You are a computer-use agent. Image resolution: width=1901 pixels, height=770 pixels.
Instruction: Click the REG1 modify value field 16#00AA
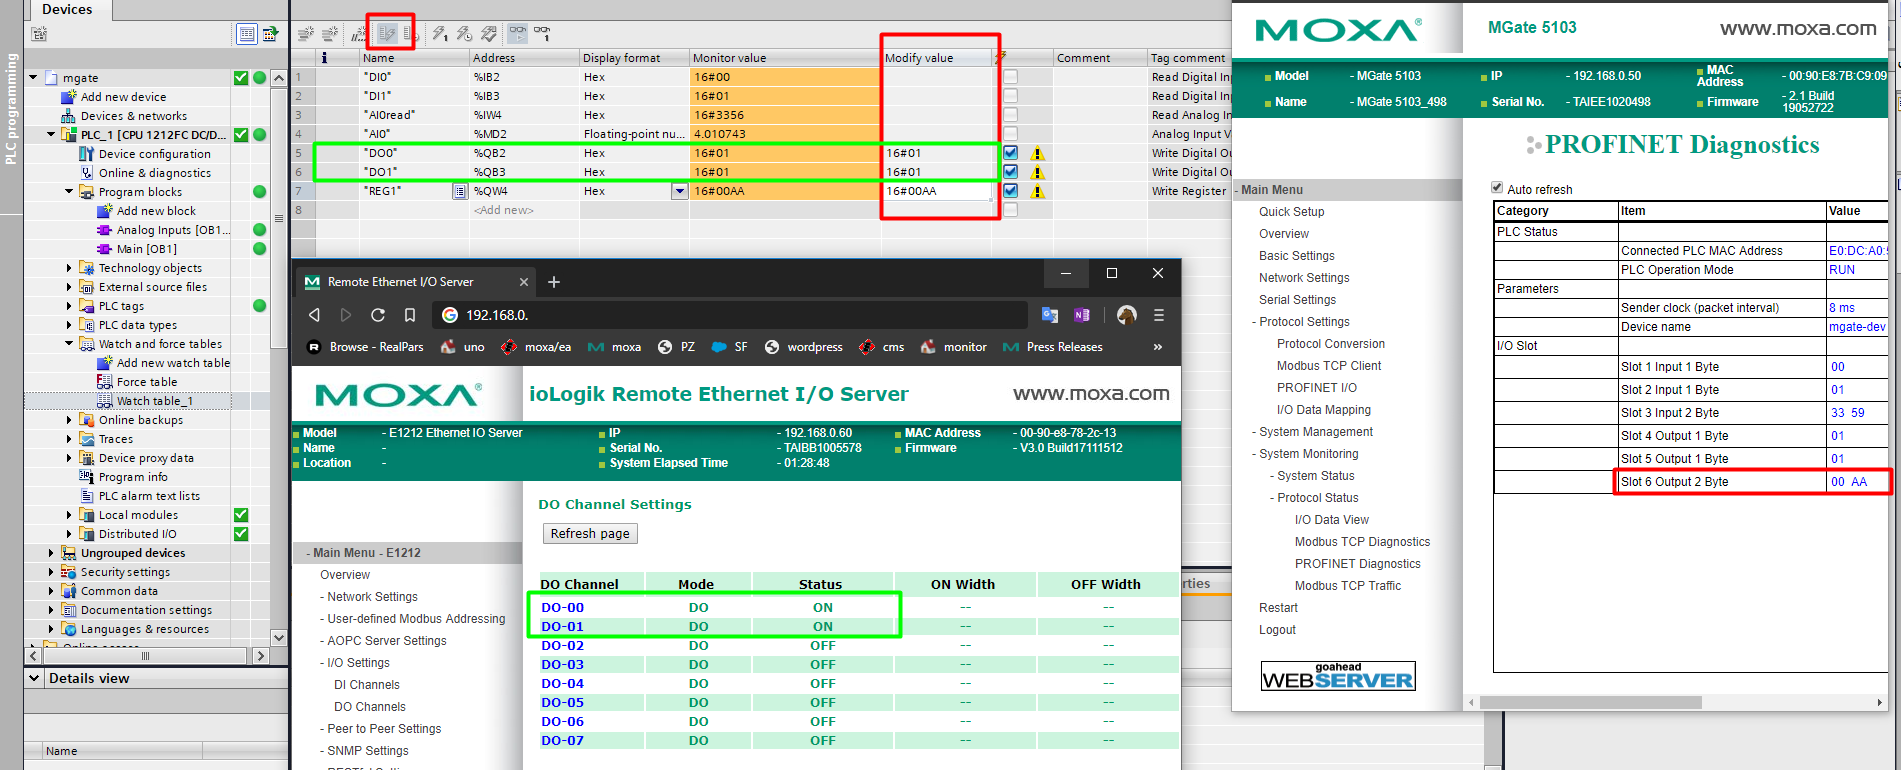pyautogui.click(x=938, y=191)
